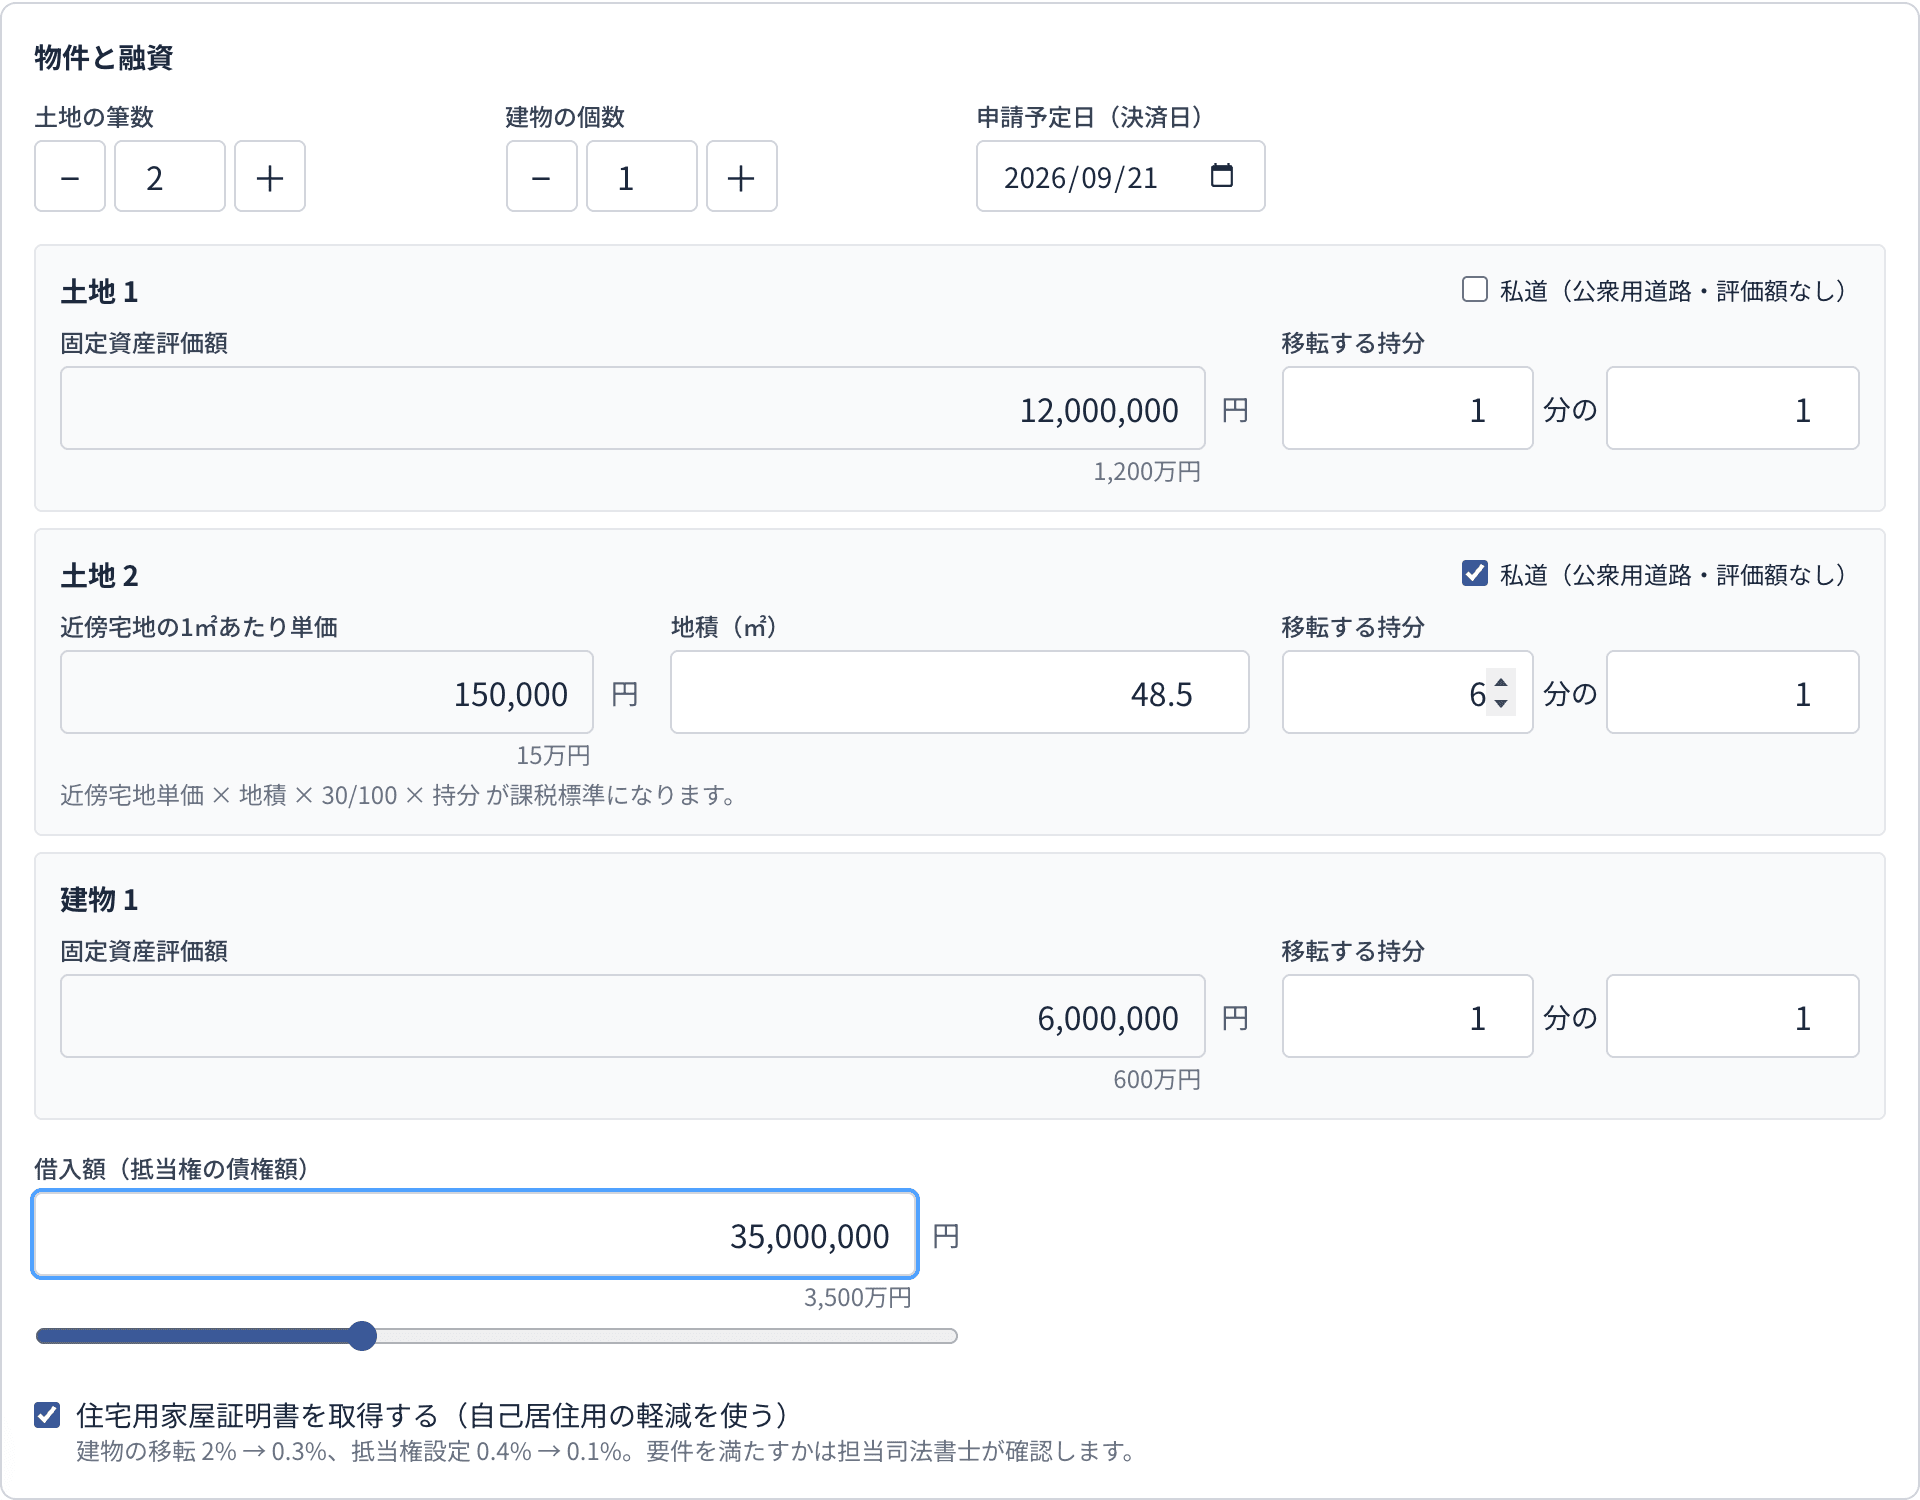Click the 借入額 slider handle
Image resolution: width=1920 pixels, height=1500 pixels.
pos(363,1336)
